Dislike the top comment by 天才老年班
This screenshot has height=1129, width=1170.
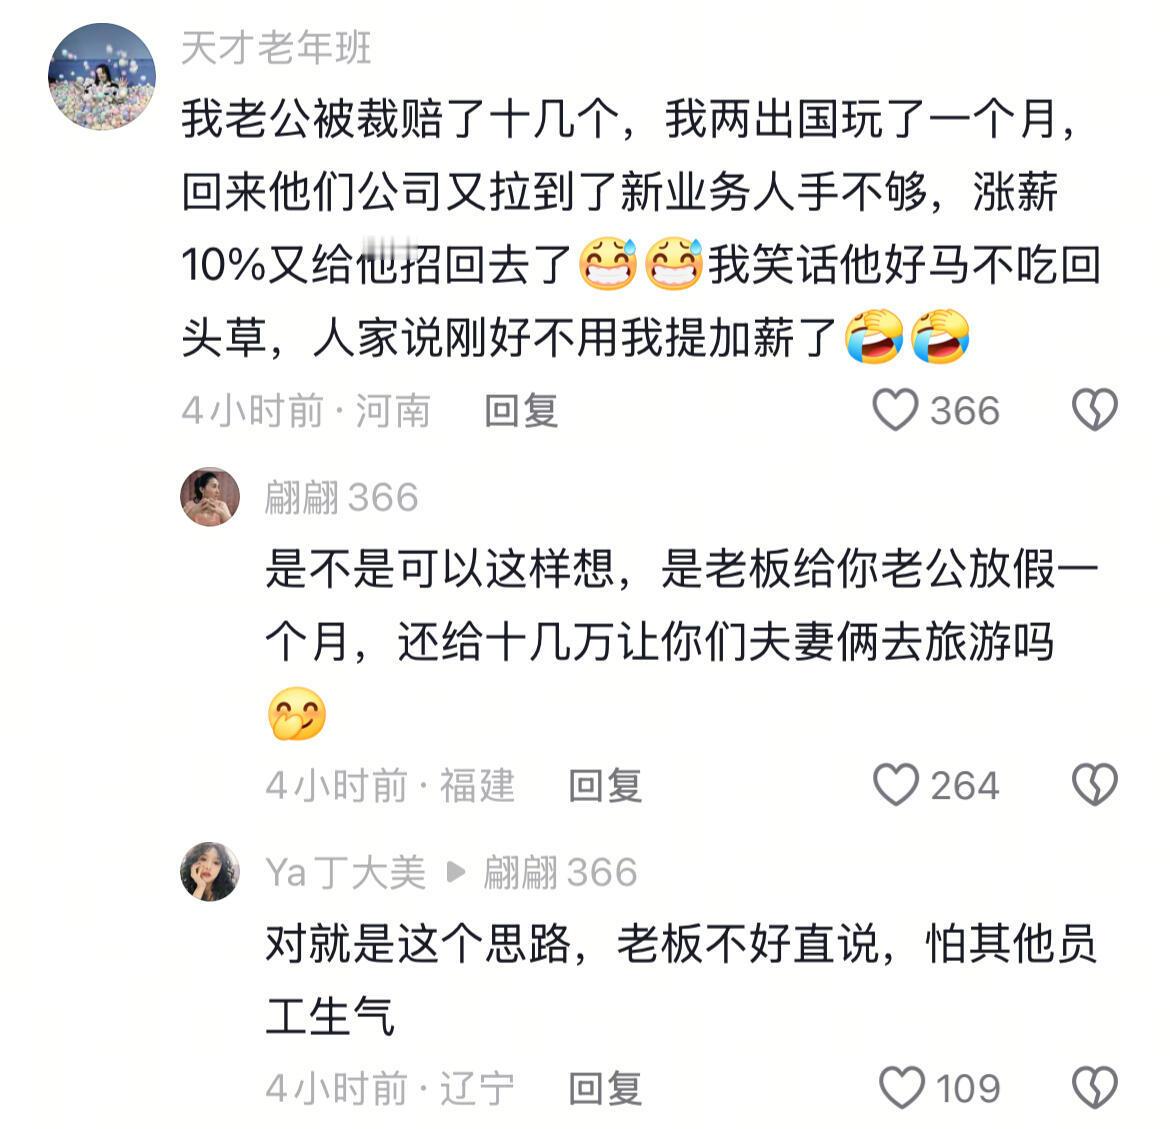[x=1095, y=410]
